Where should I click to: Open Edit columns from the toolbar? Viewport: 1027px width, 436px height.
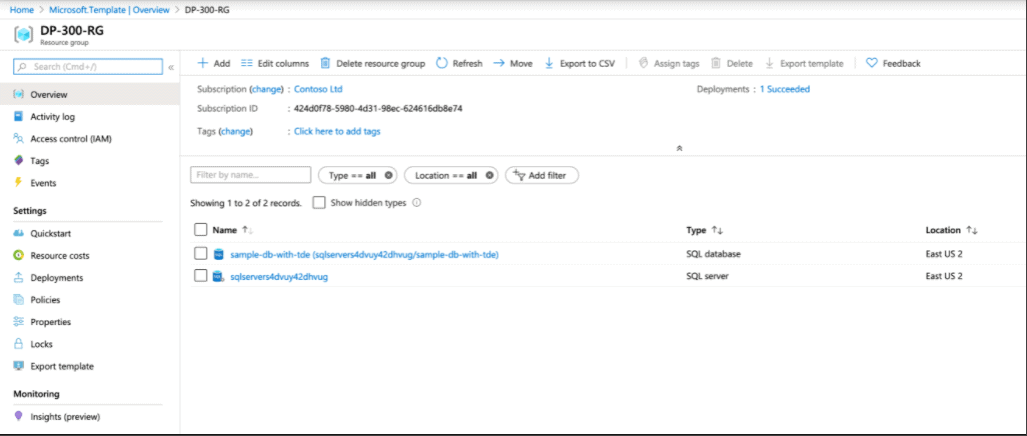275,63
